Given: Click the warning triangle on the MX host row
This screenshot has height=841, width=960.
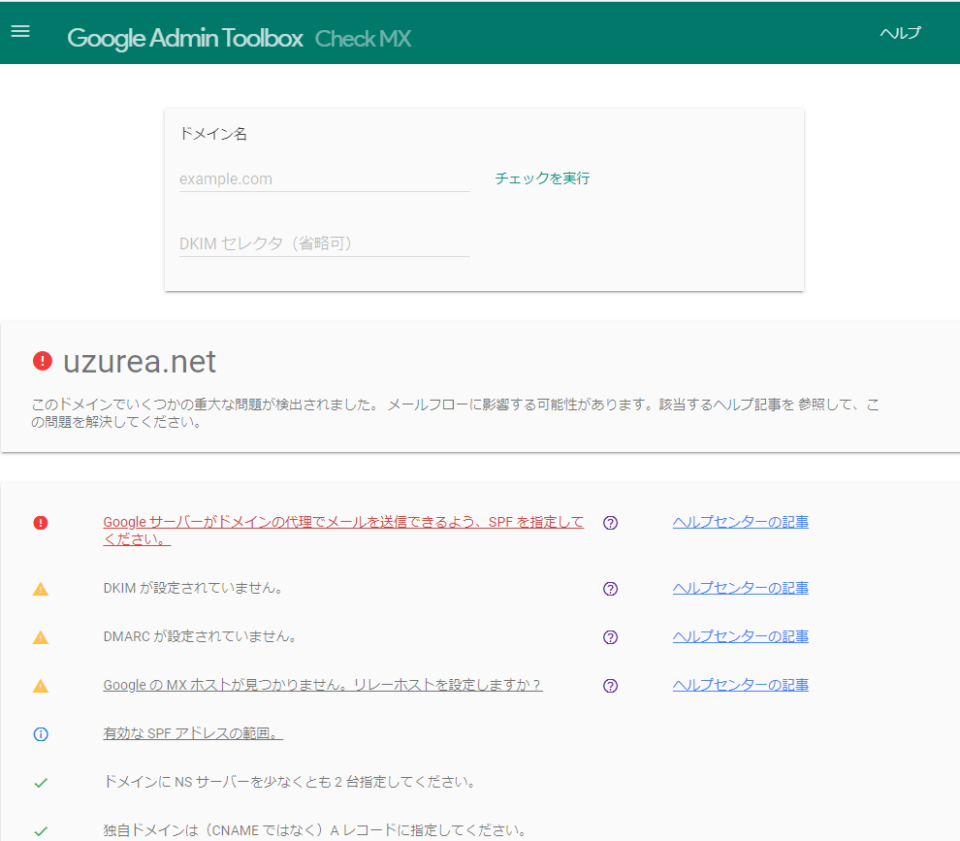Looking at the screenshot, I should tap(40, 685).
